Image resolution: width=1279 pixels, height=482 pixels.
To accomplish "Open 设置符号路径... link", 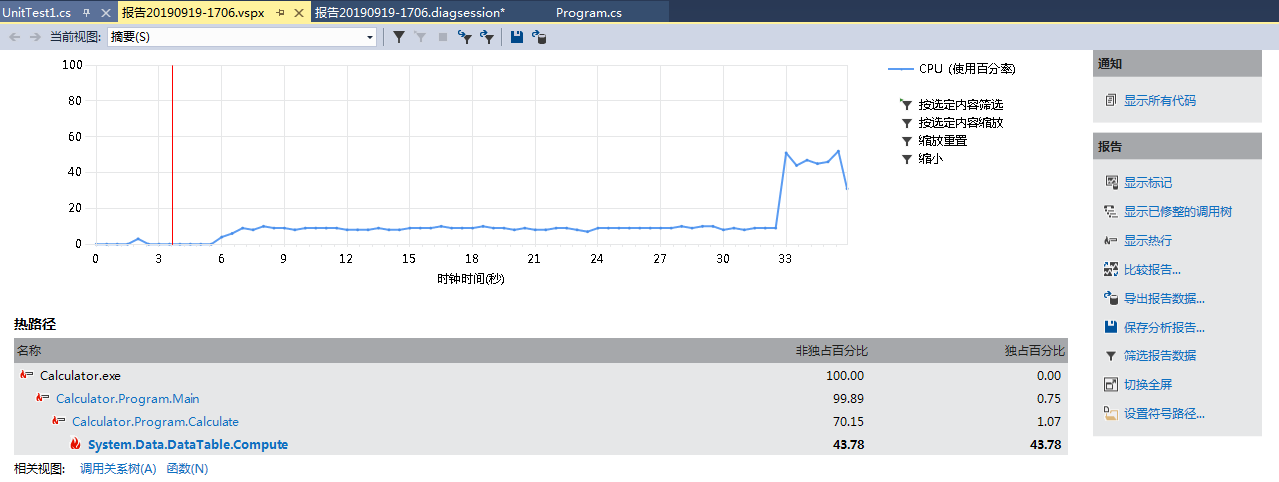I will click(1165, 414).
